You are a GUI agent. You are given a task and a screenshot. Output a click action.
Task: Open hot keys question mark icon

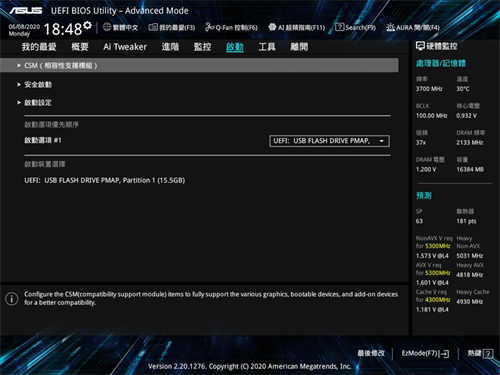click(x=488, y=354)
